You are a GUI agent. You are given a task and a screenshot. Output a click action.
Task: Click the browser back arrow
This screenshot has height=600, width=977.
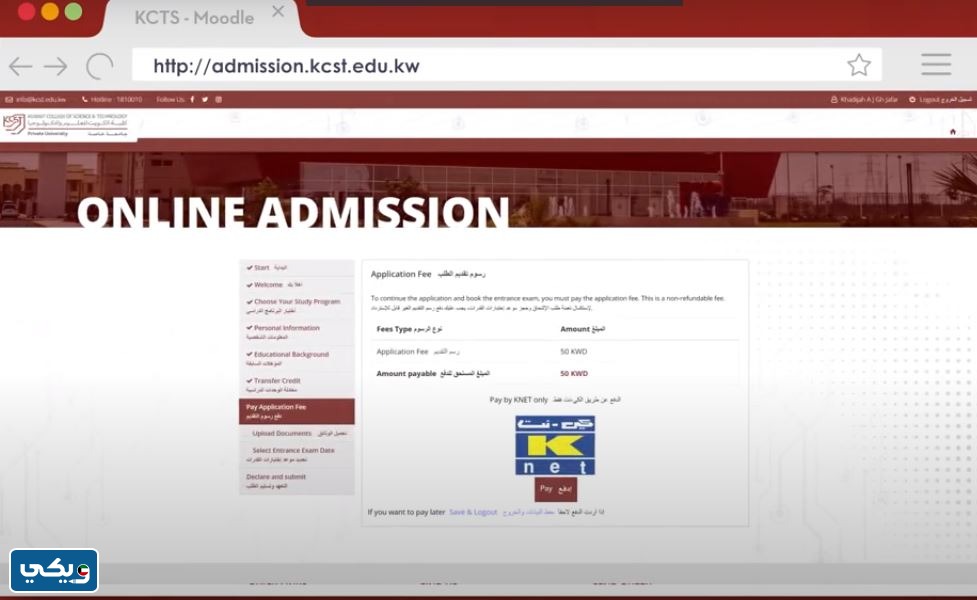click(20, 67)
